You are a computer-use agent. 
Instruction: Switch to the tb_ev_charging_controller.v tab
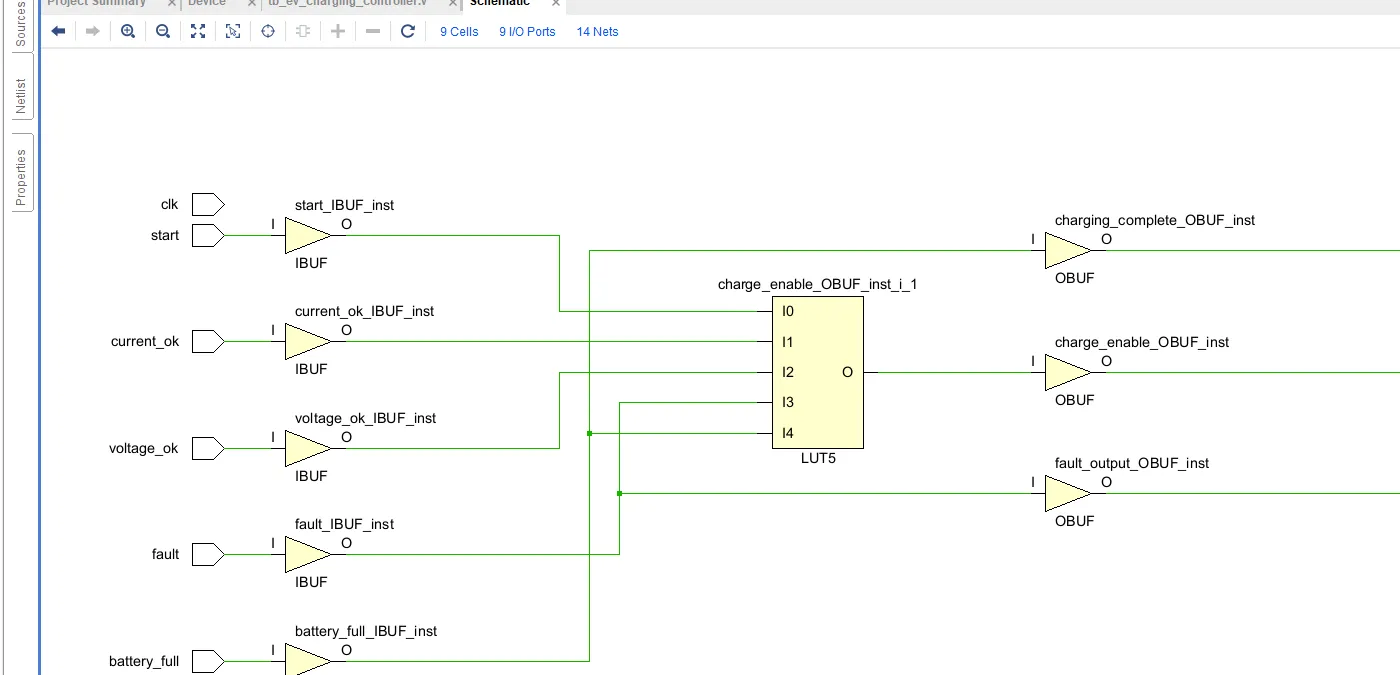(347, 4)
